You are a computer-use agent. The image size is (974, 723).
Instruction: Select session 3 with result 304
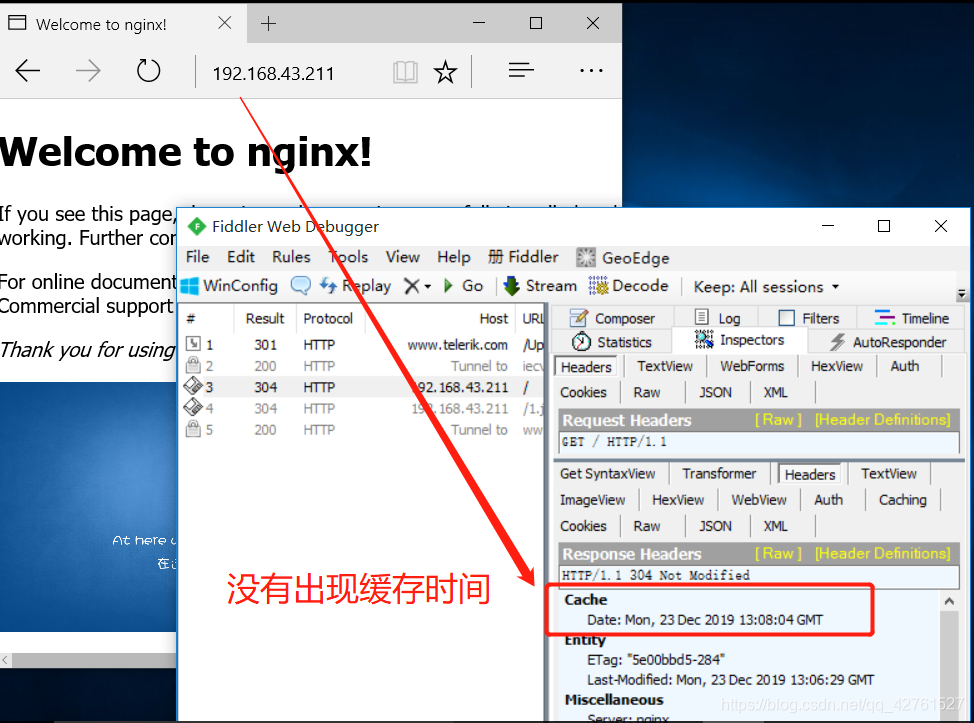coord(362,387)
